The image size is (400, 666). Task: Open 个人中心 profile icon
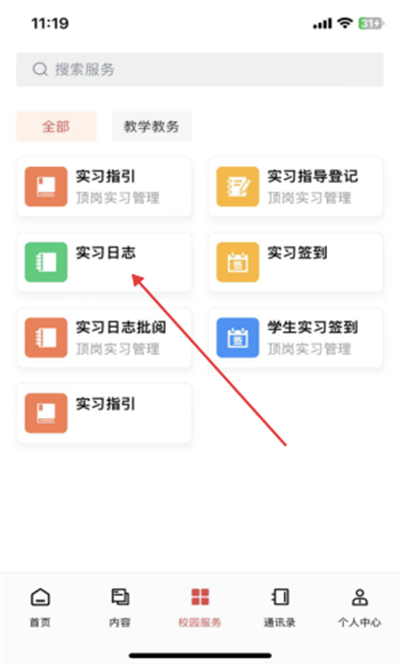(x=360, y=597)
